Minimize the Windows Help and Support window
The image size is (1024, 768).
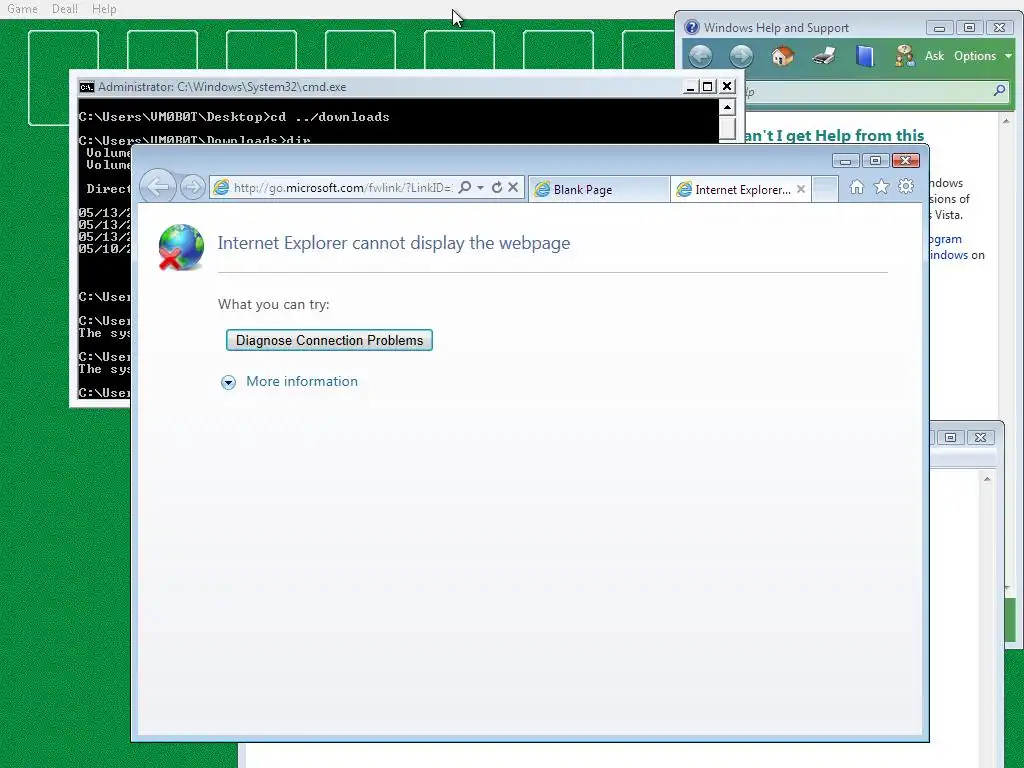[x=939, y=28]
